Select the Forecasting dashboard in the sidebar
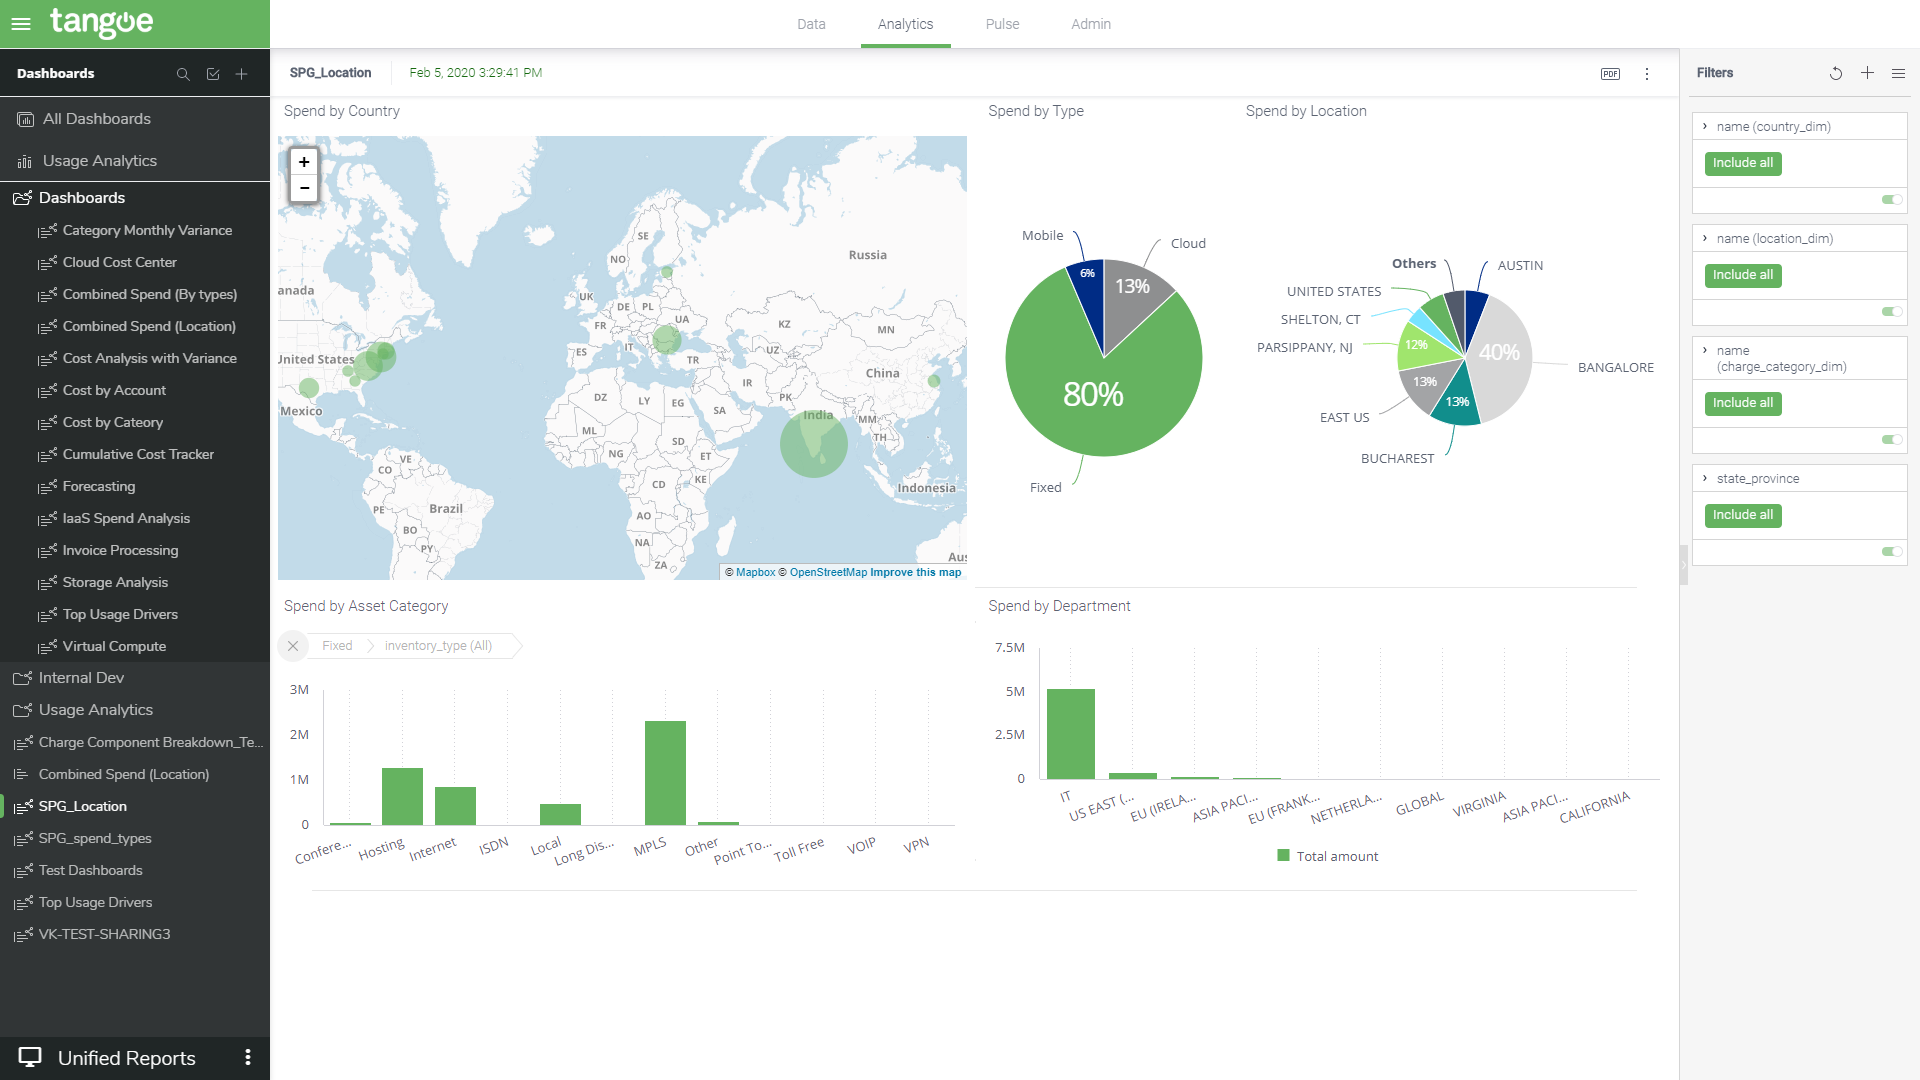Viewport: 1920px width, 1080px height. point(98,486)
